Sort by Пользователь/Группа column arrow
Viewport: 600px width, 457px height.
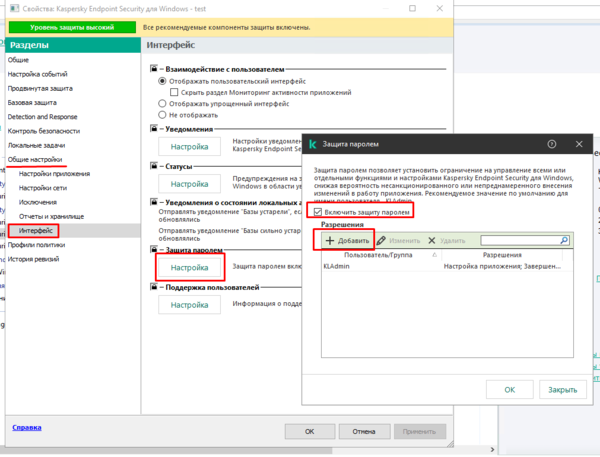[x=434, y=255]
